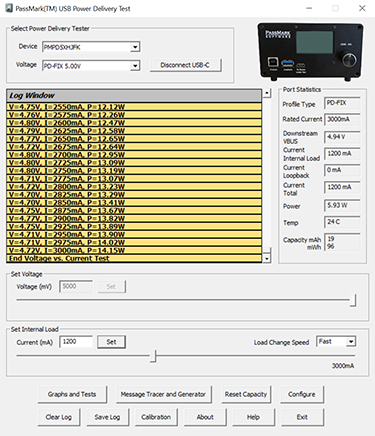Click the Log Window header
This screenshot has height=436, width=375.
point(134,96)
